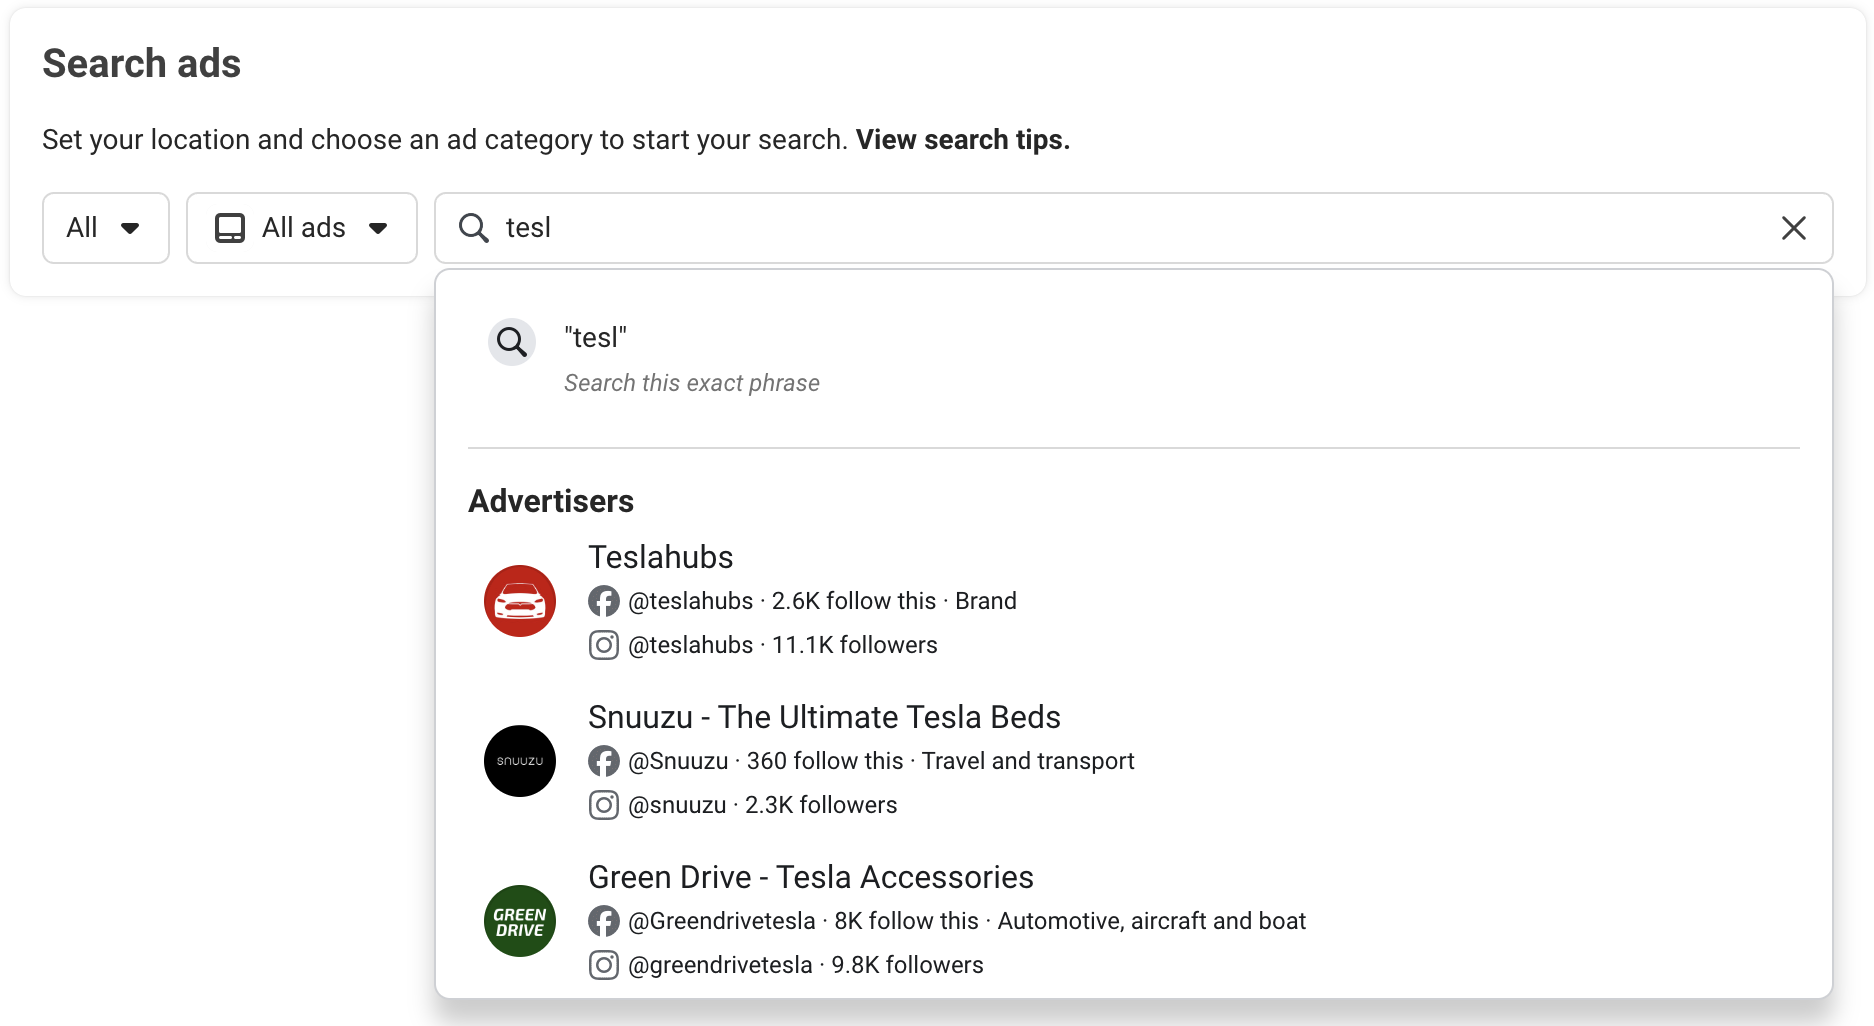The width and height of the screenshot is (1874, 1026).
Task: Click the Teslahubs red car avatar
Action: pos(520,601)
